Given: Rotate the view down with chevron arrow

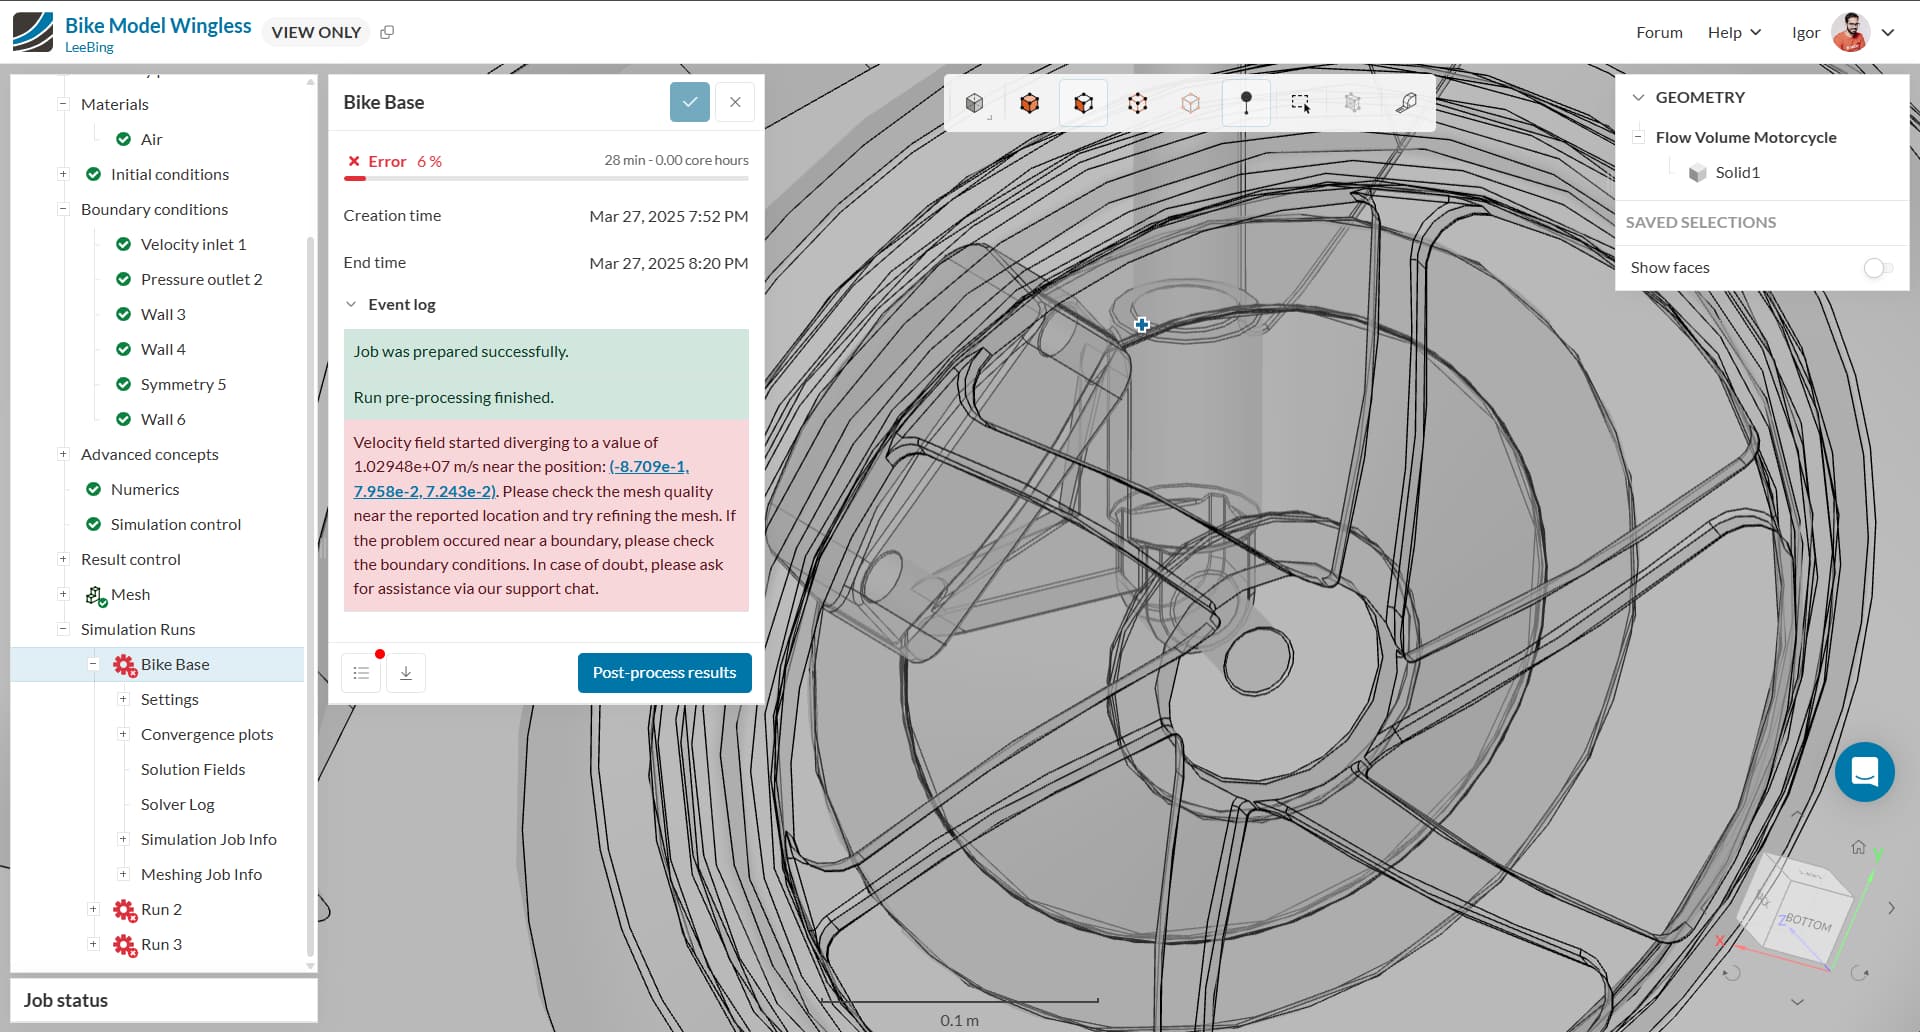Looking at the screenshot, I should point(1797,1001).
